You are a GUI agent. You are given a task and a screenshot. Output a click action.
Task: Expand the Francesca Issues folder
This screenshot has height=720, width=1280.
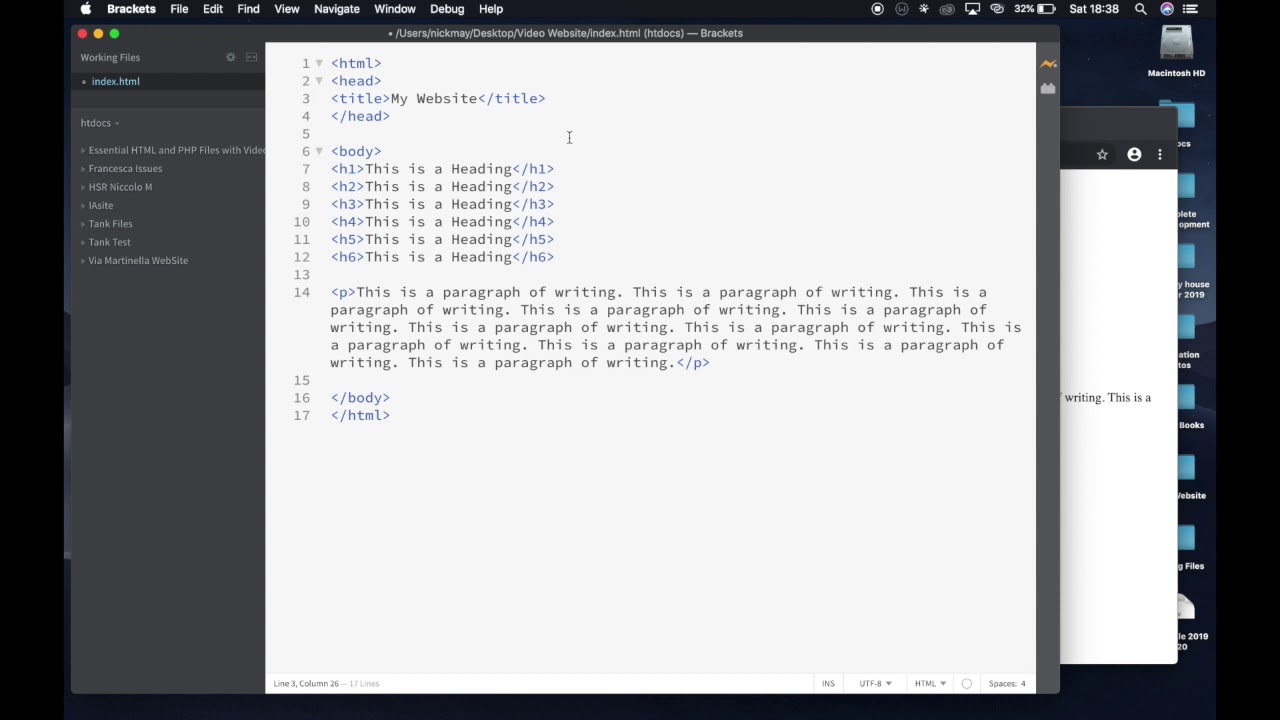click(x=121, y=169)
